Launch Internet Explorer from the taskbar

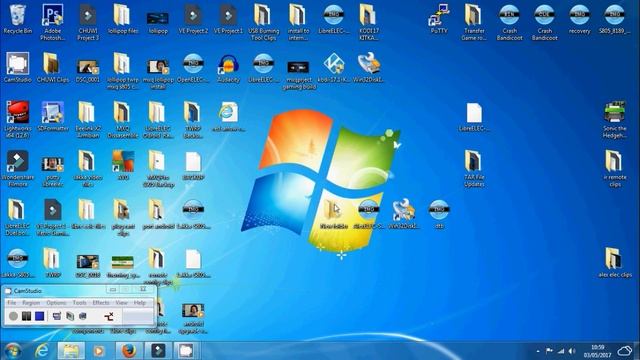42,351
